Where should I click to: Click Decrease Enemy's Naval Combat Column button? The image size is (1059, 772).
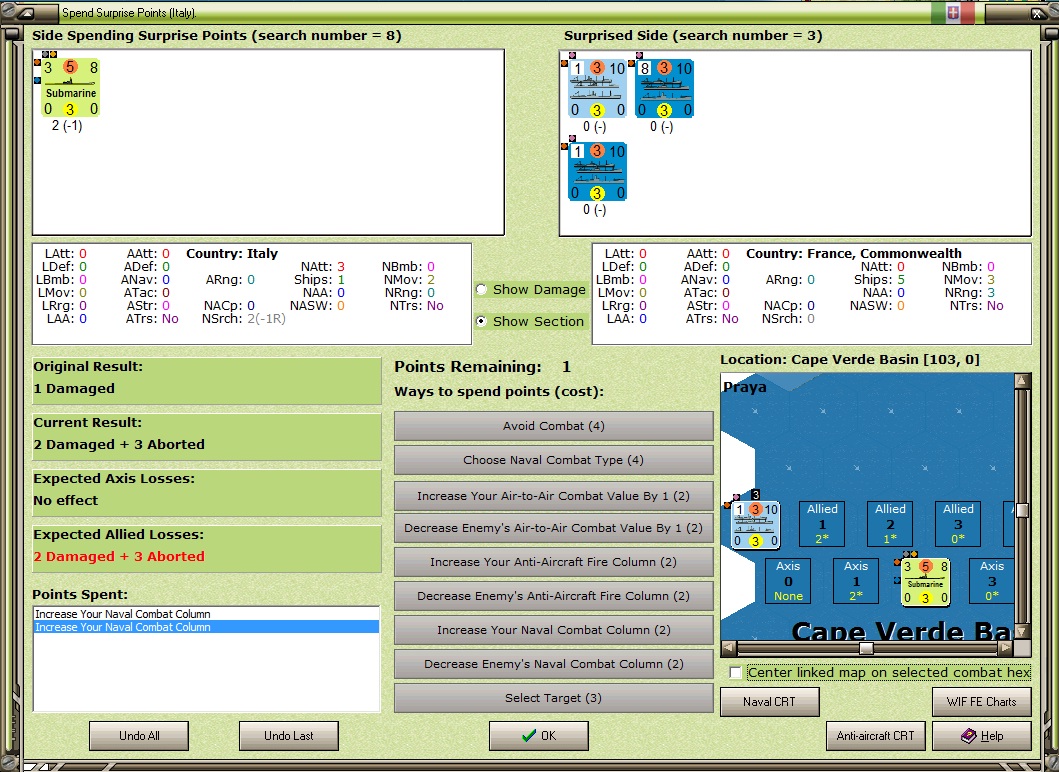553,664
